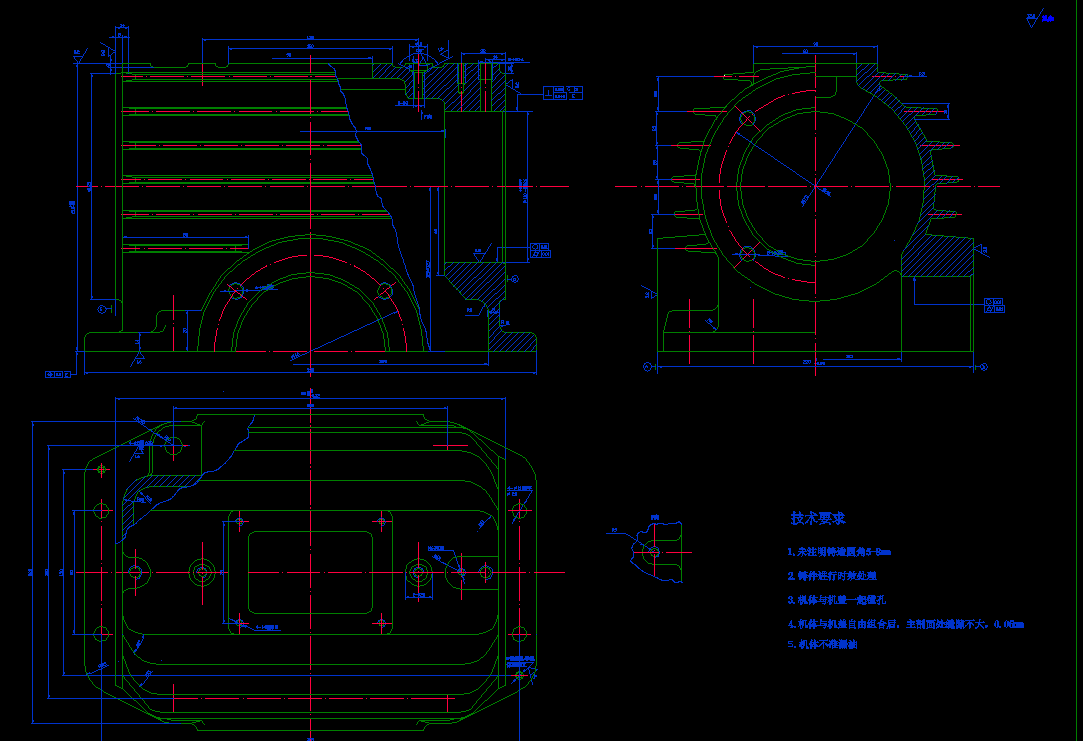
Task: Select note 2 about 铸件进行时效处理
Action: (x=832, y=575)
